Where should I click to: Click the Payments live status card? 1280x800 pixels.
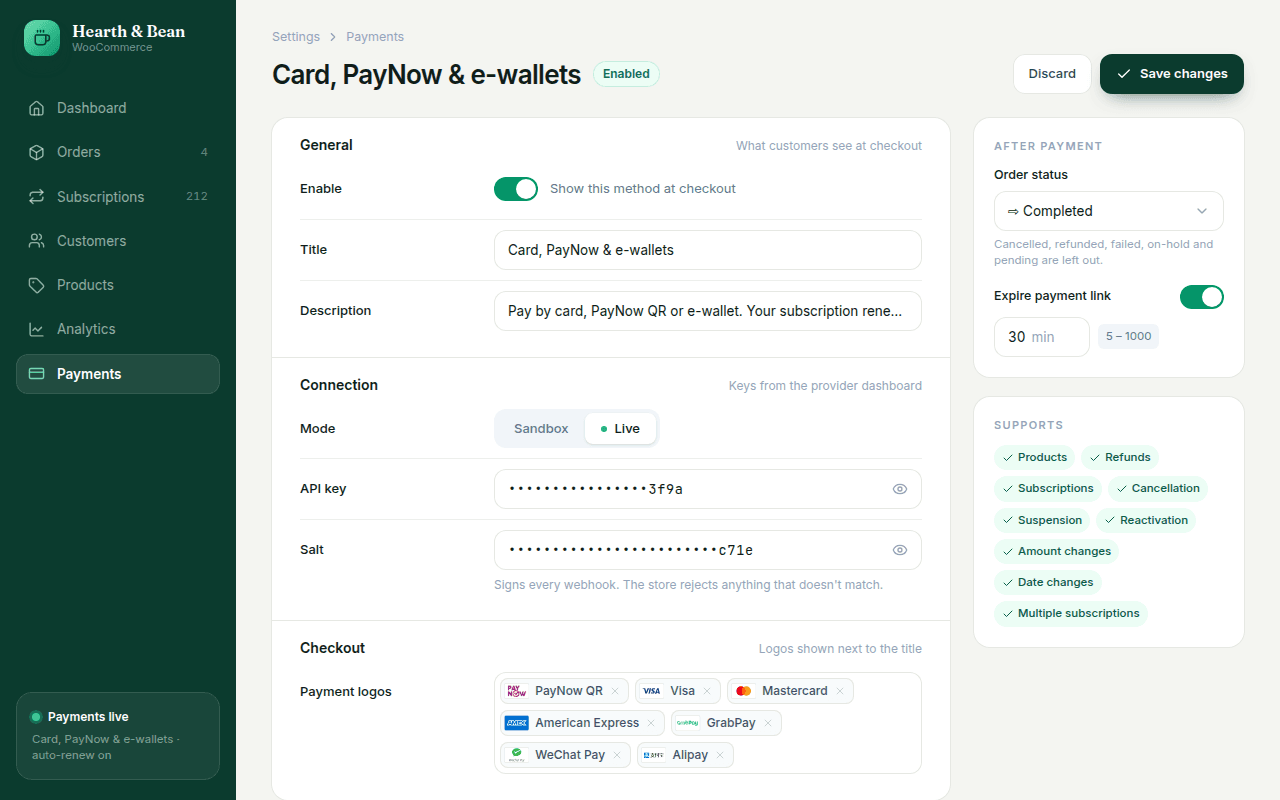point(118,736)
